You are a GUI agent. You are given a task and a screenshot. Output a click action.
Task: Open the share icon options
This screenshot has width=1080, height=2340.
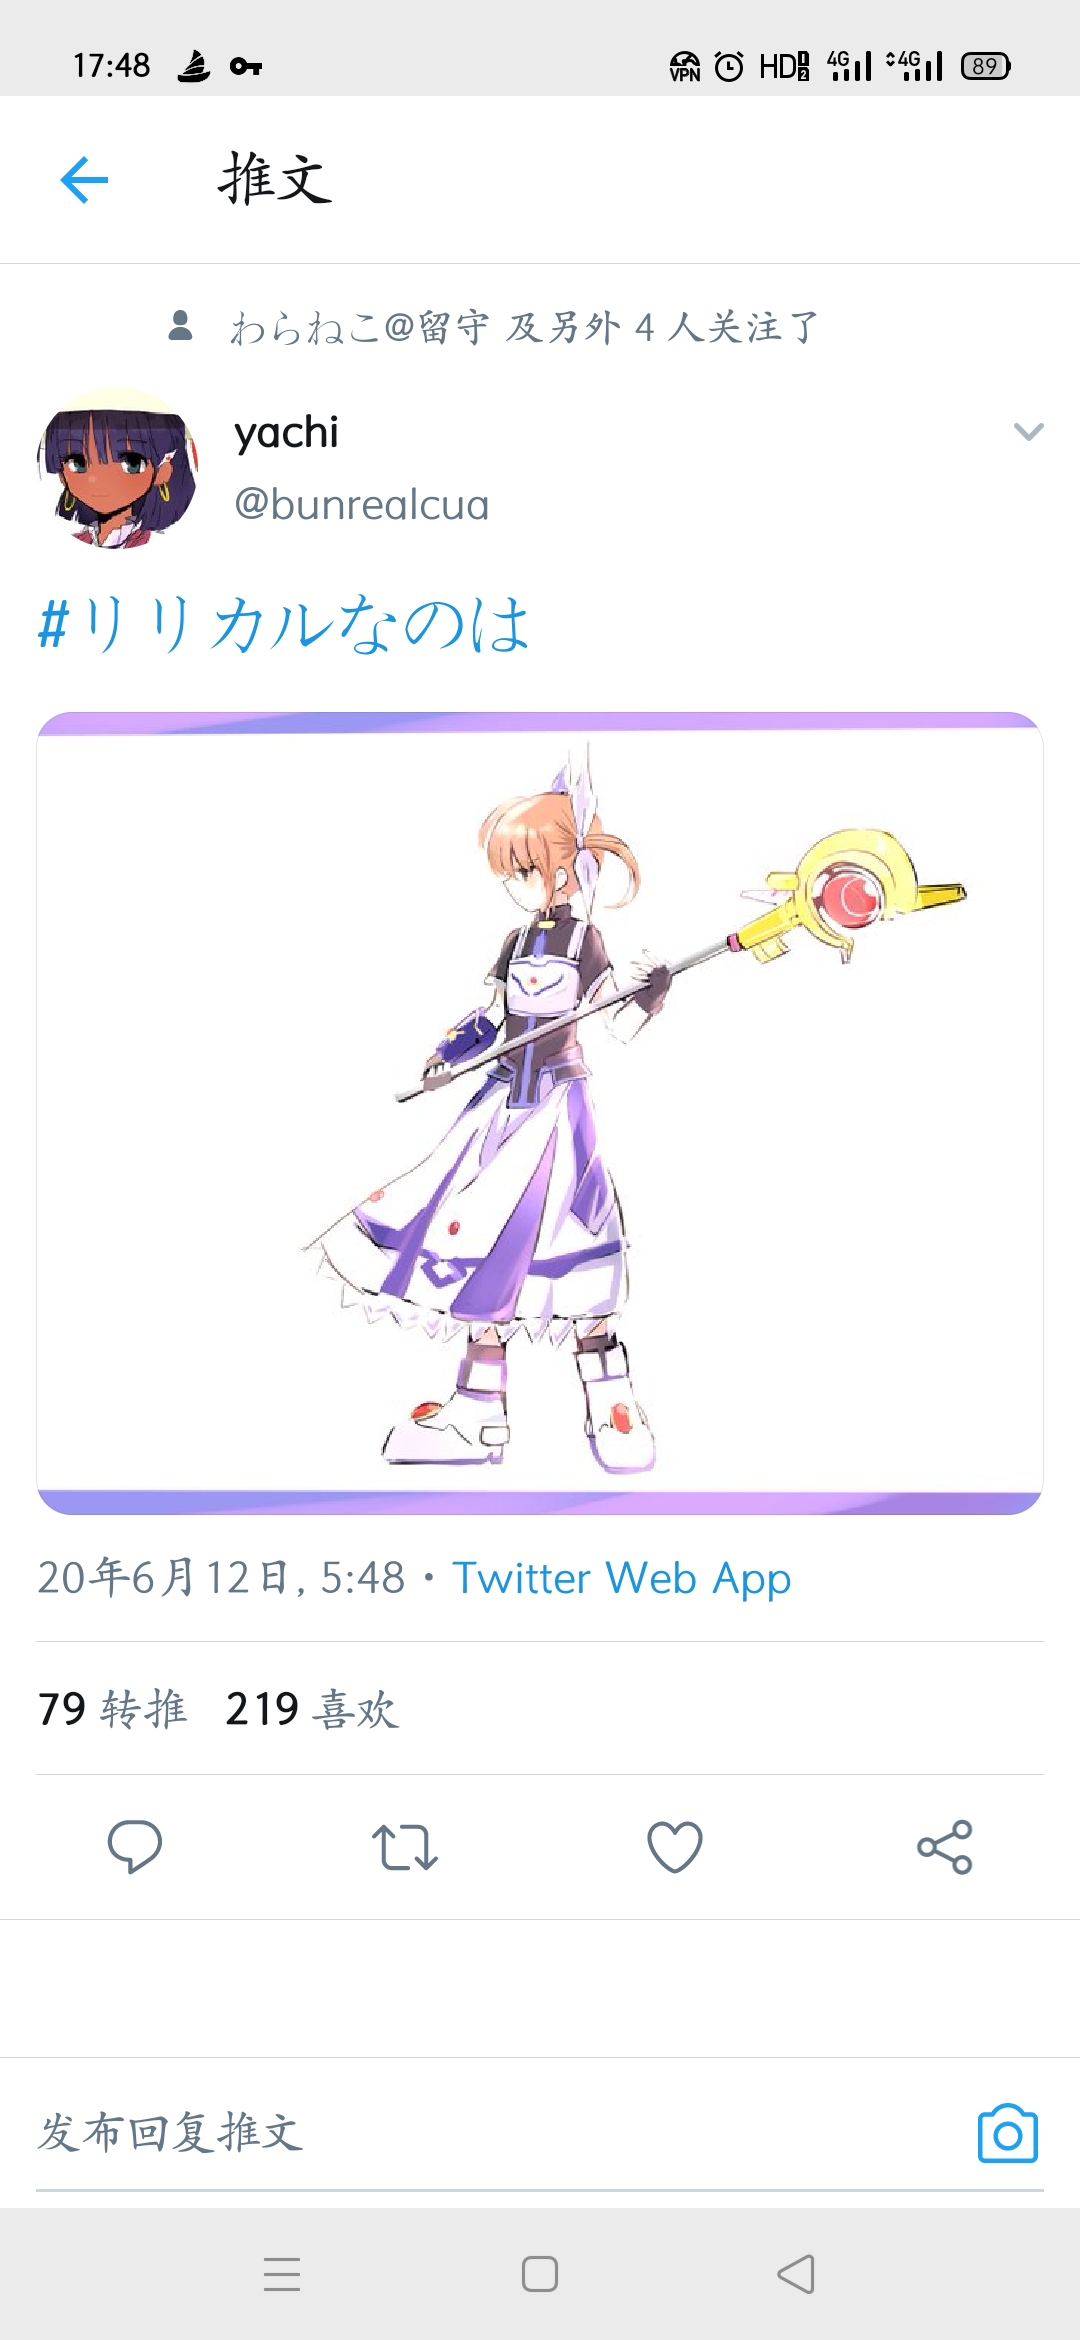point(945,1847)
